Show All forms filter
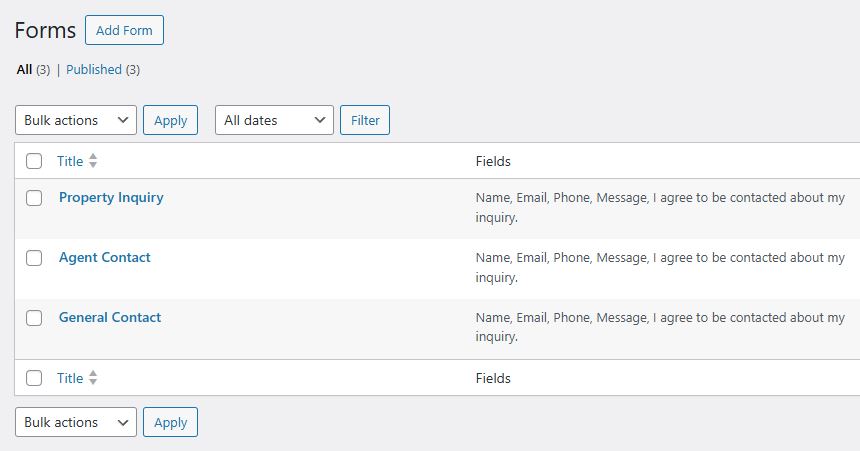 coord(24,70)
